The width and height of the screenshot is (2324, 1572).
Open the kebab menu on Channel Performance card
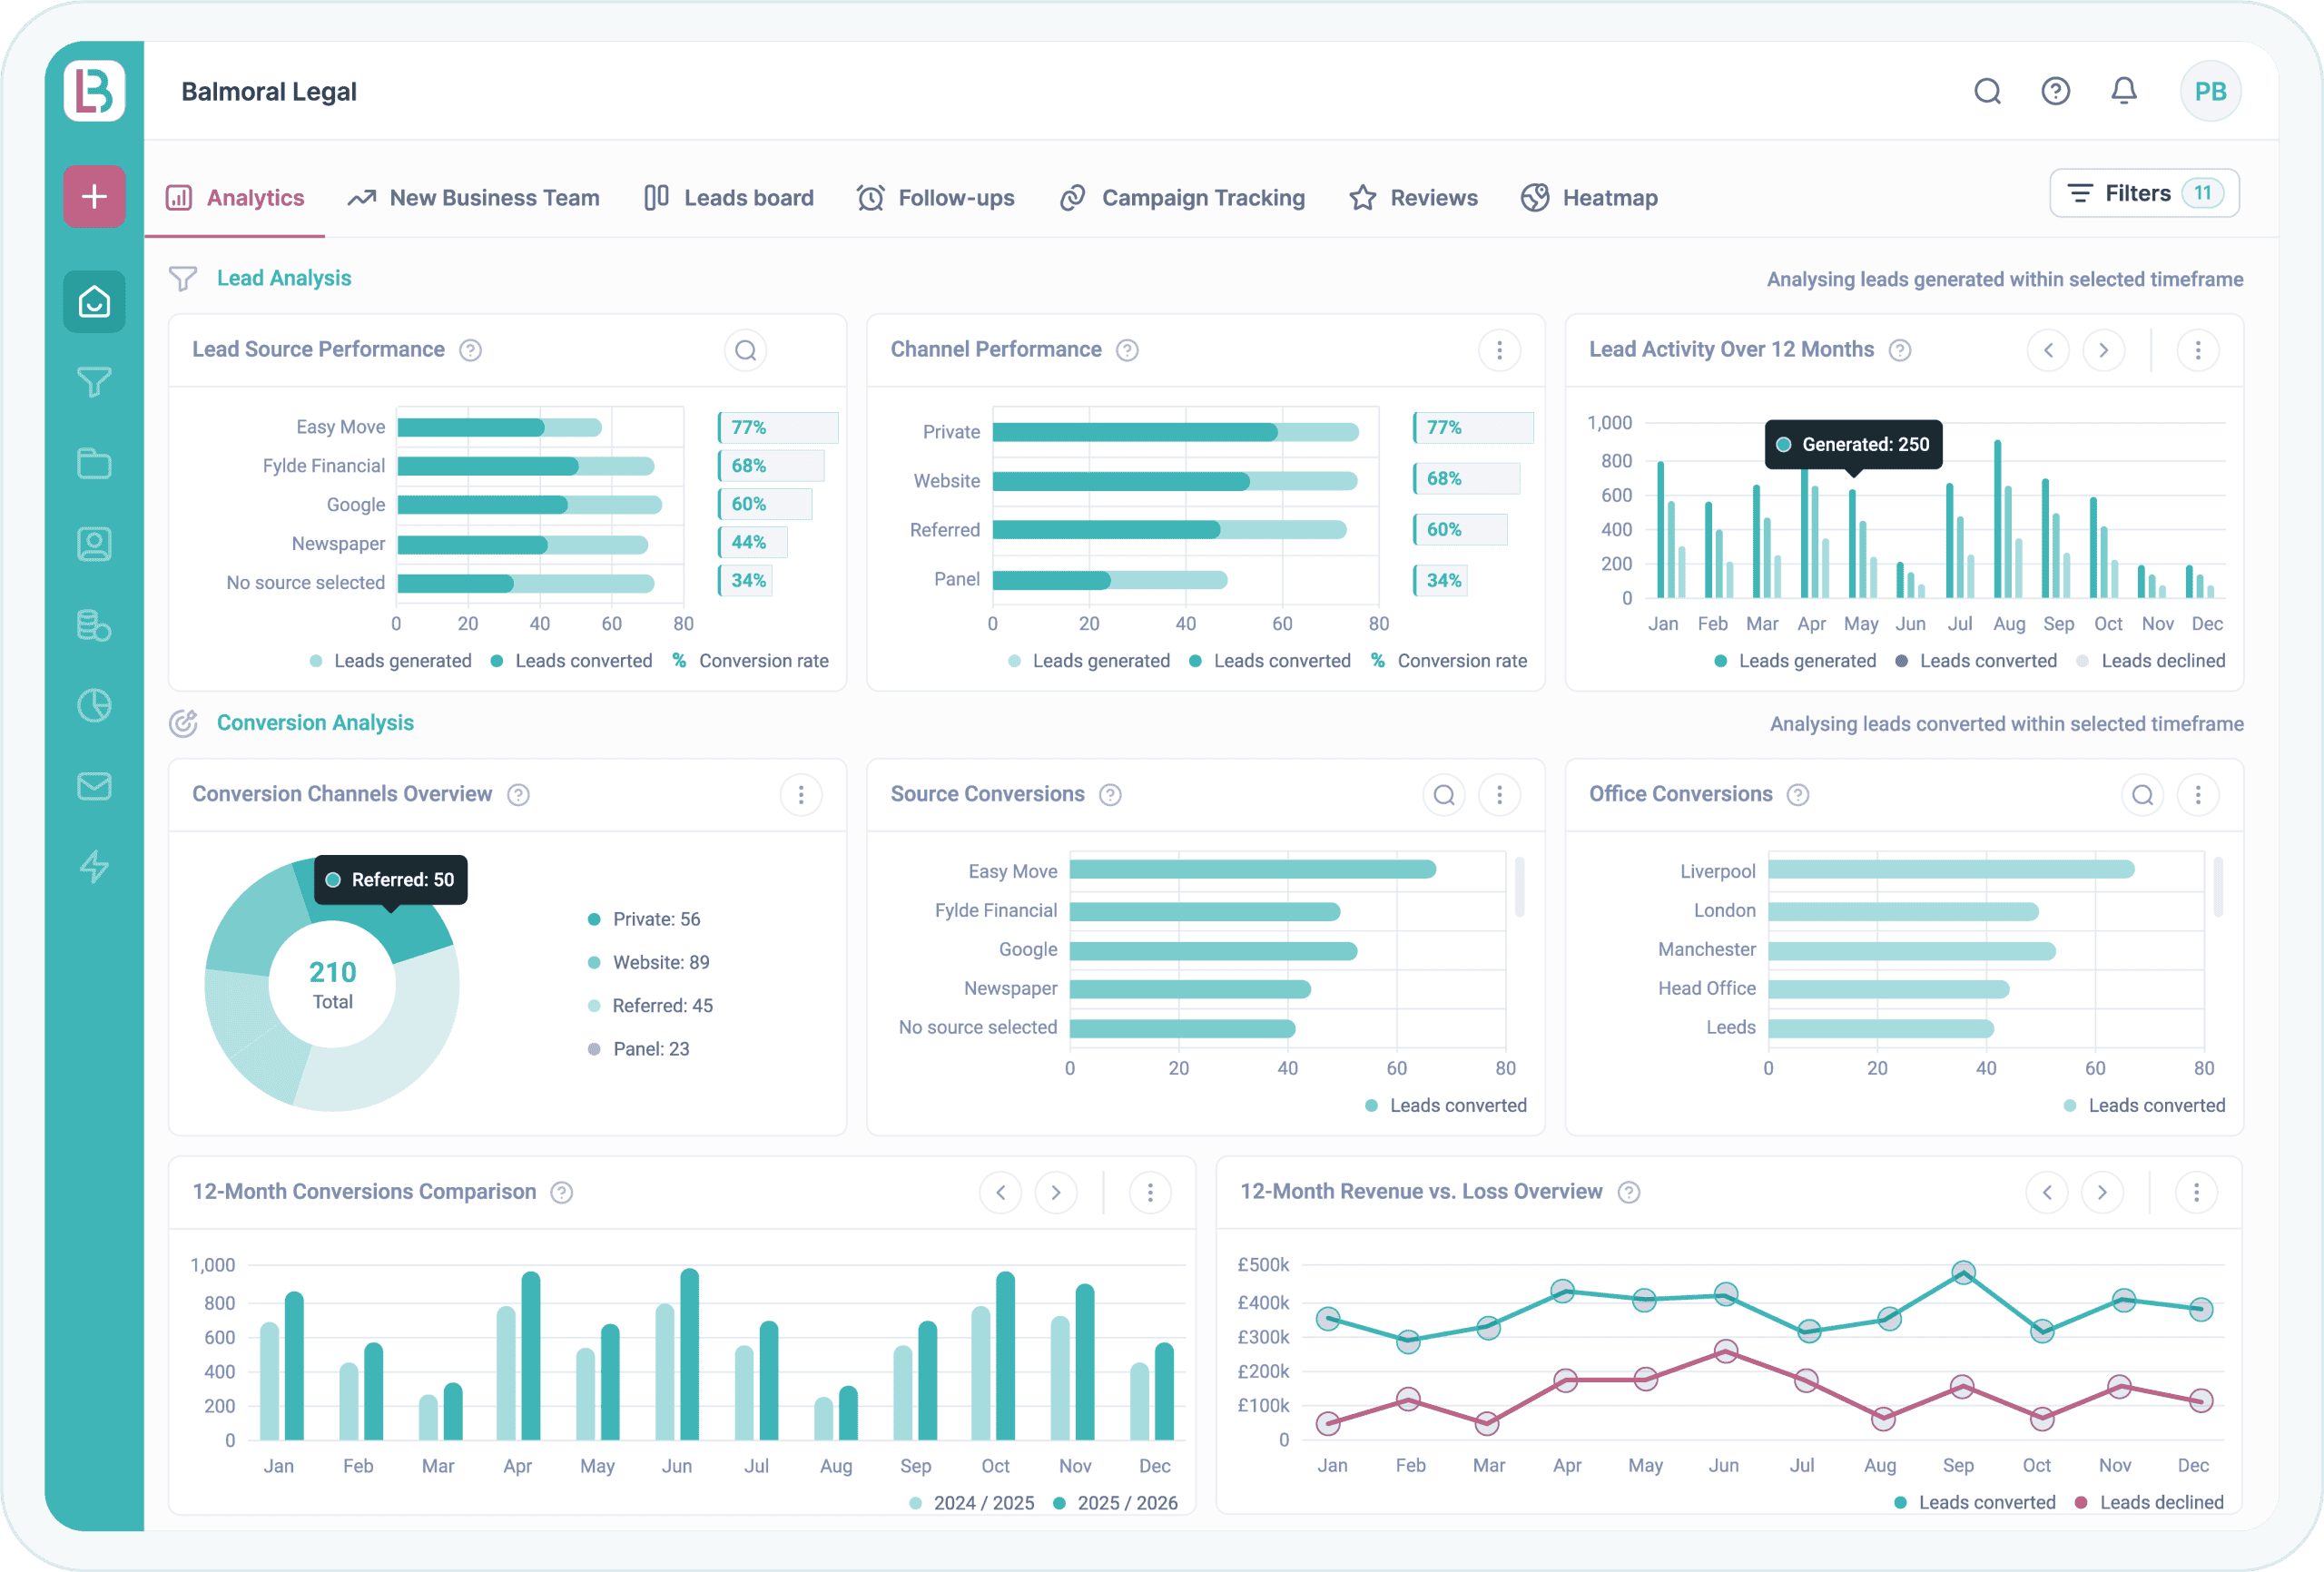(1499, 350)
